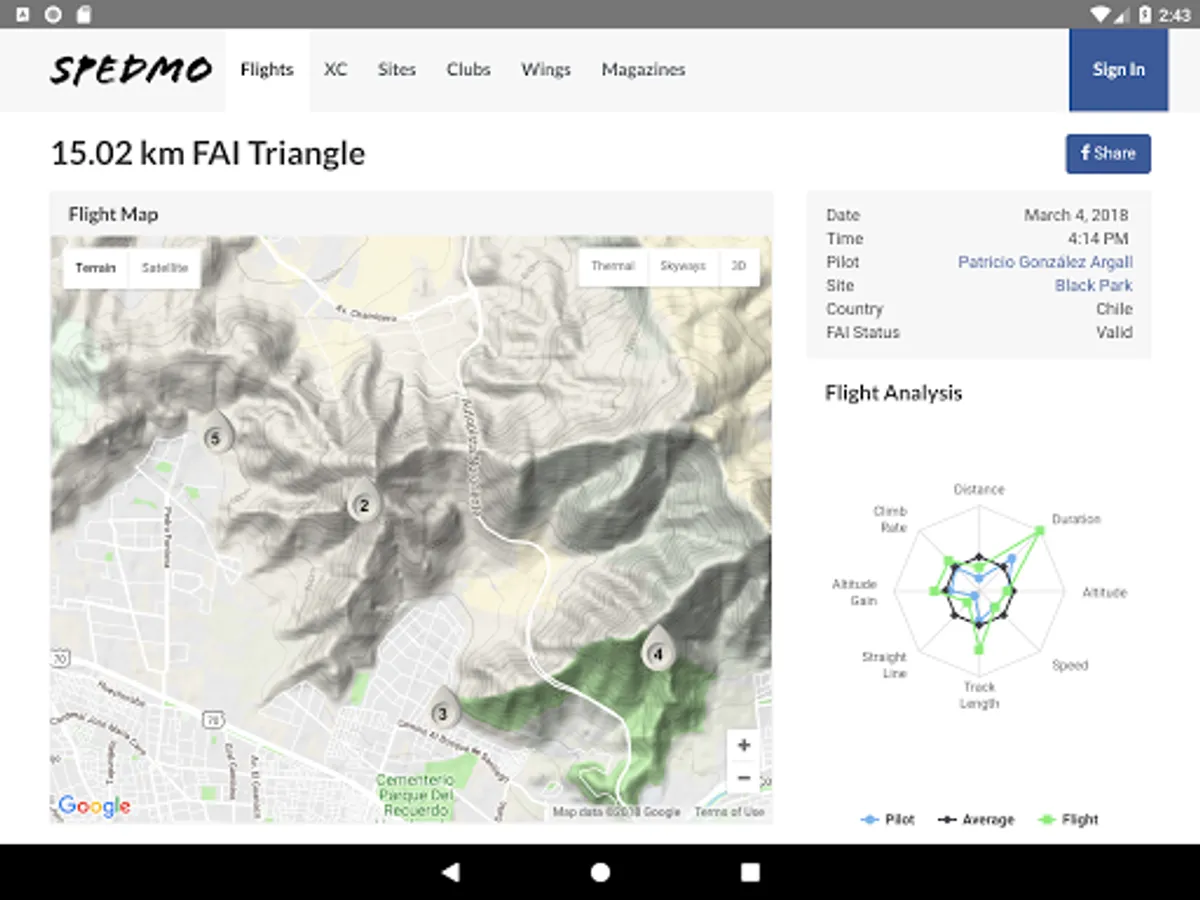Open the Sites tab
Screen dimensions: 1200x900
coord(396,70)
